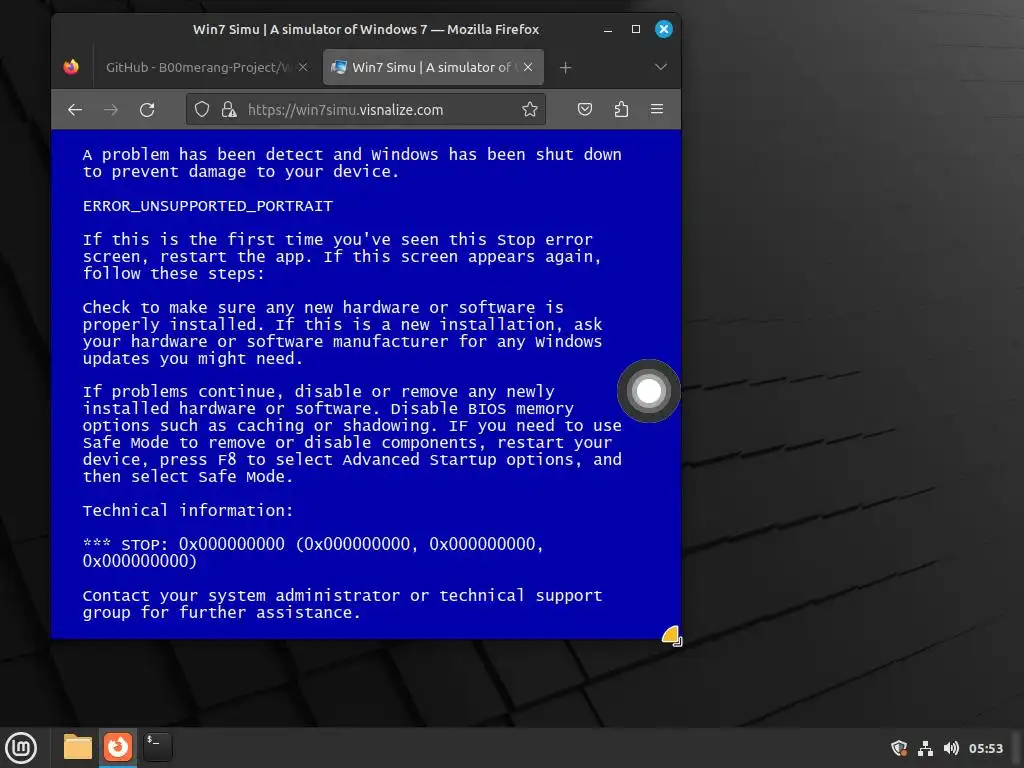1024x768 pixels.
Task: Open the network connections tray icon
Action: [x=925, y=748]
